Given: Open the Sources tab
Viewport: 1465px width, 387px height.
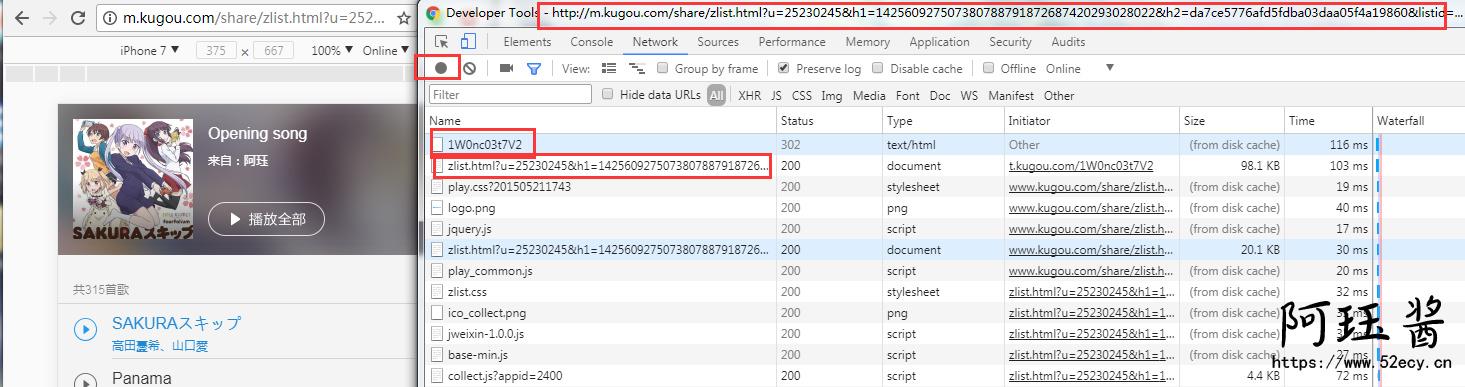Looking at the screenshot, I should tap(718, 42).
